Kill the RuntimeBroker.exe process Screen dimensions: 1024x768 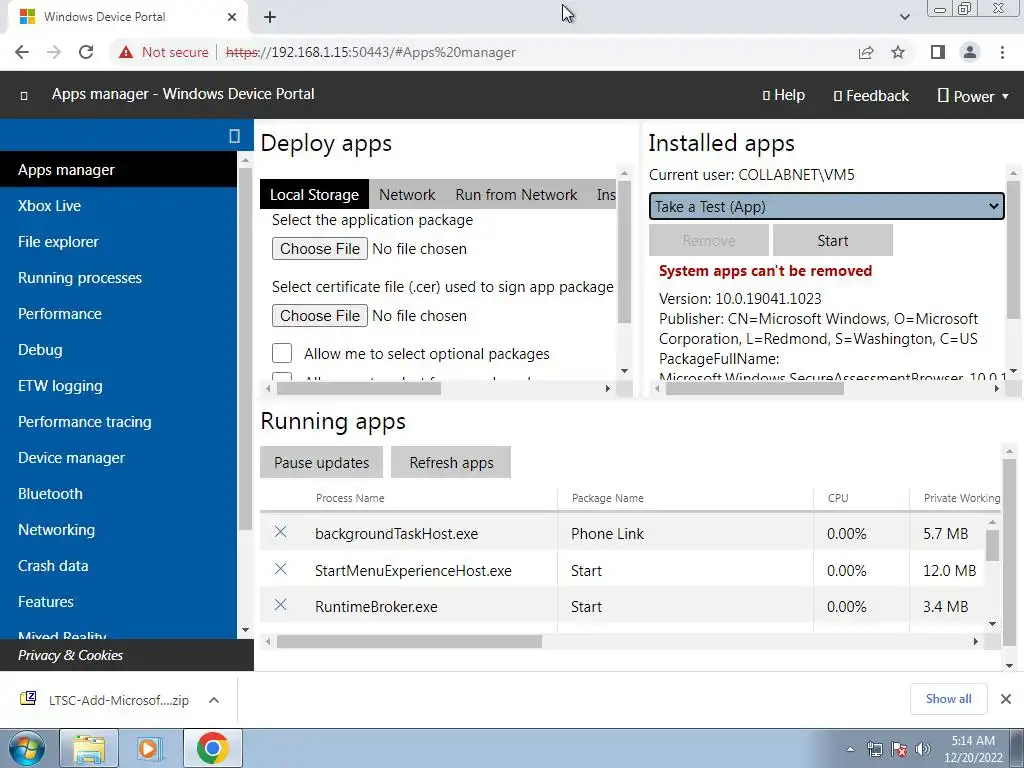tap(281, 605)
